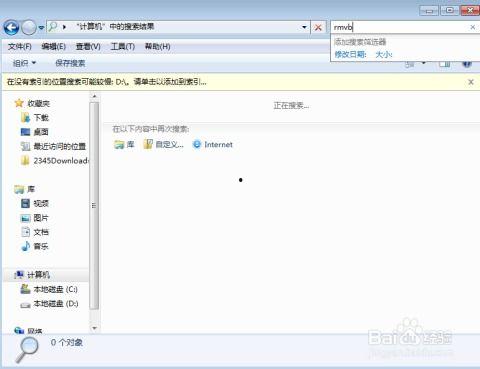This screenshot has width=480, height=369.
Task: Toggle the preview pane button
Action: point(445,64)
